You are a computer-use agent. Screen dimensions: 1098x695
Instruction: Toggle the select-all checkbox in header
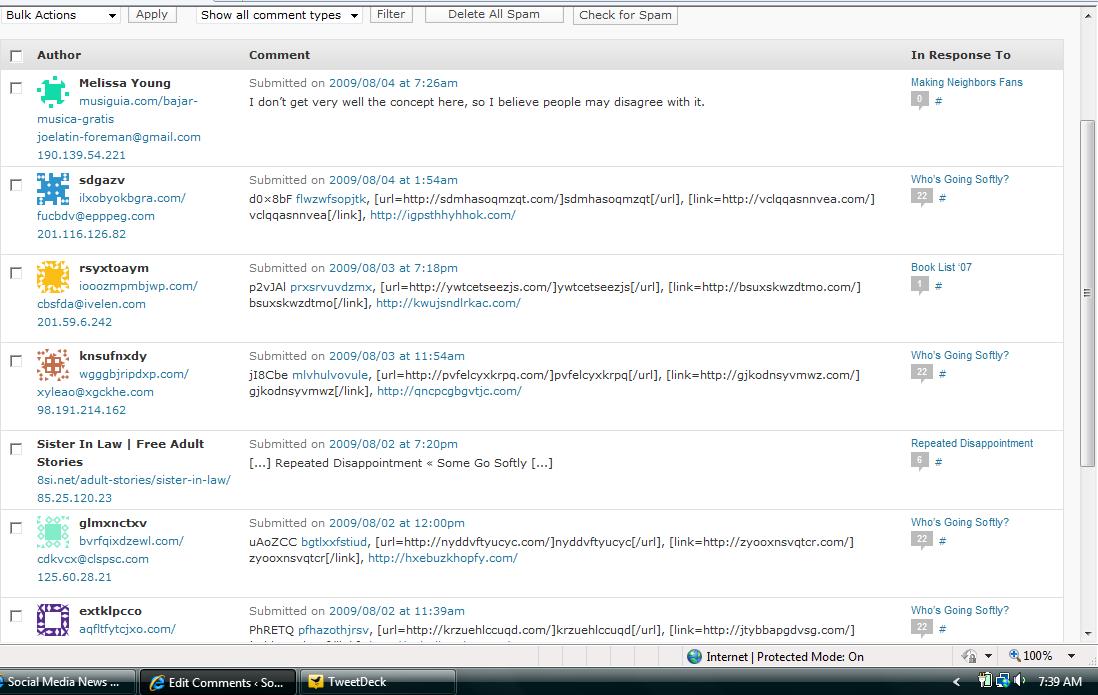click(x=16, y=56)
